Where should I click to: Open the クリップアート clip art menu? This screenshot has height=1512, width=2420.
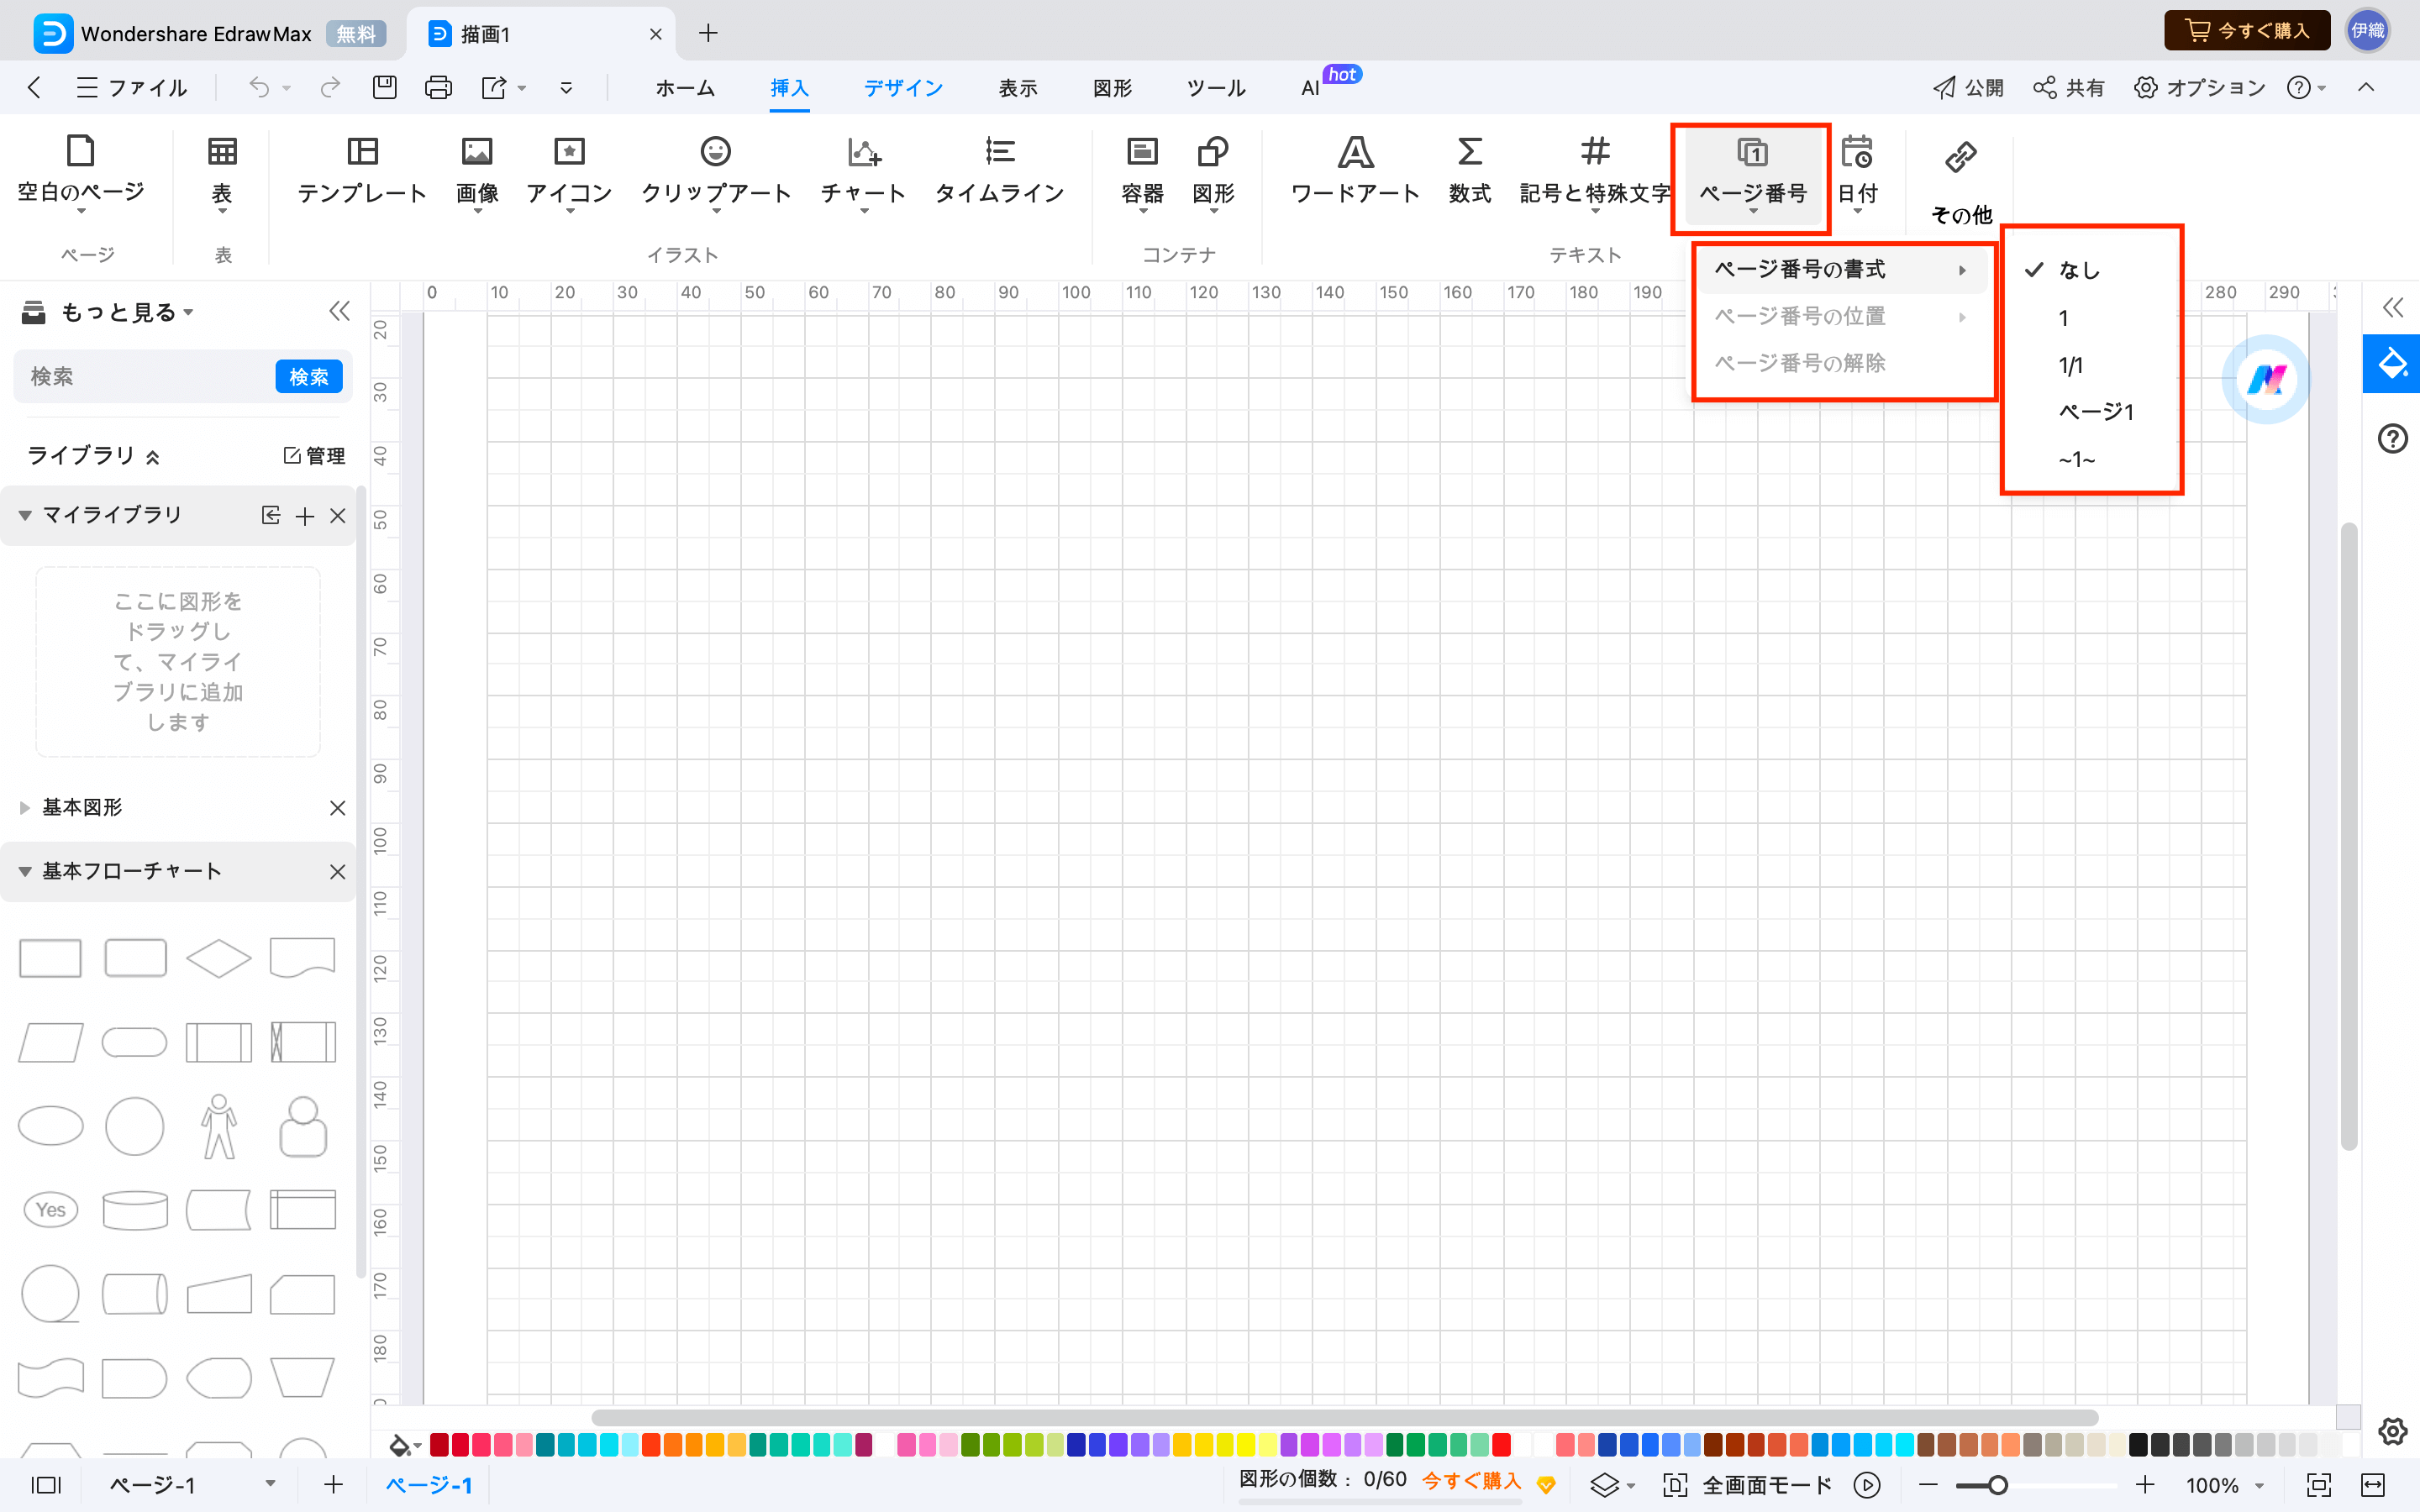click(x=716, y=172)
